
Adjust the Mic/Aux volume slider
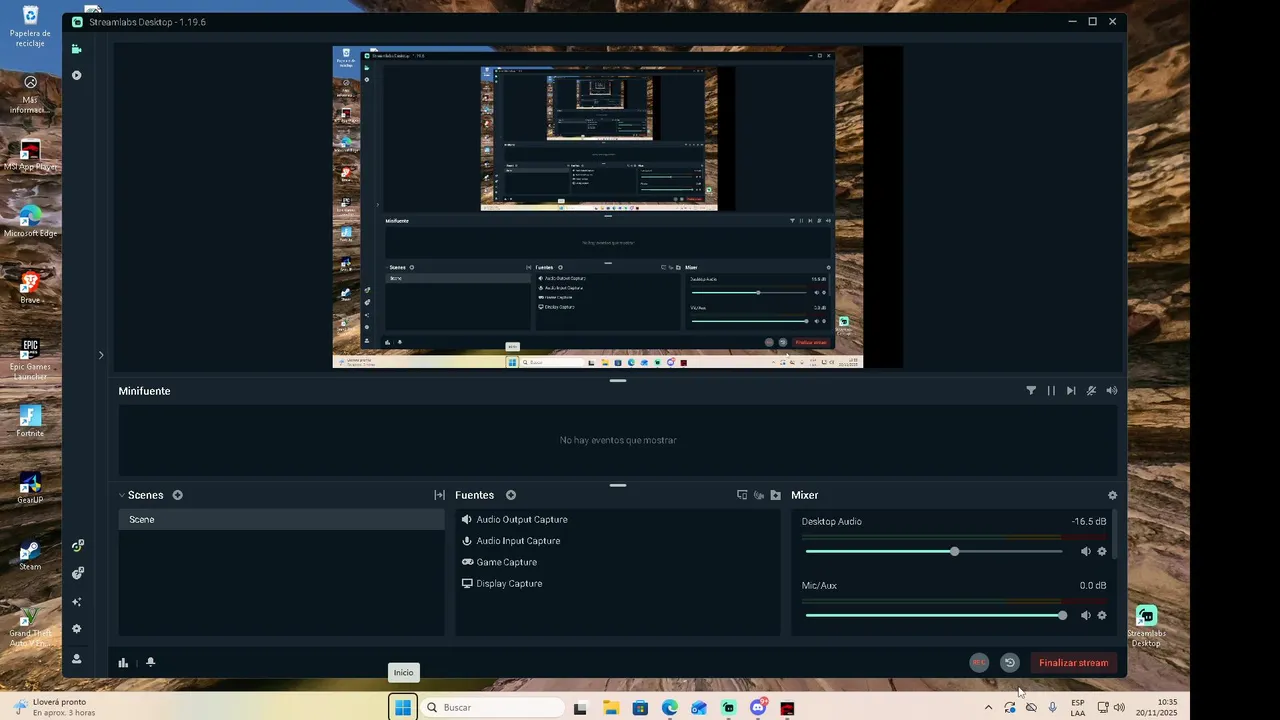[934, 615]
